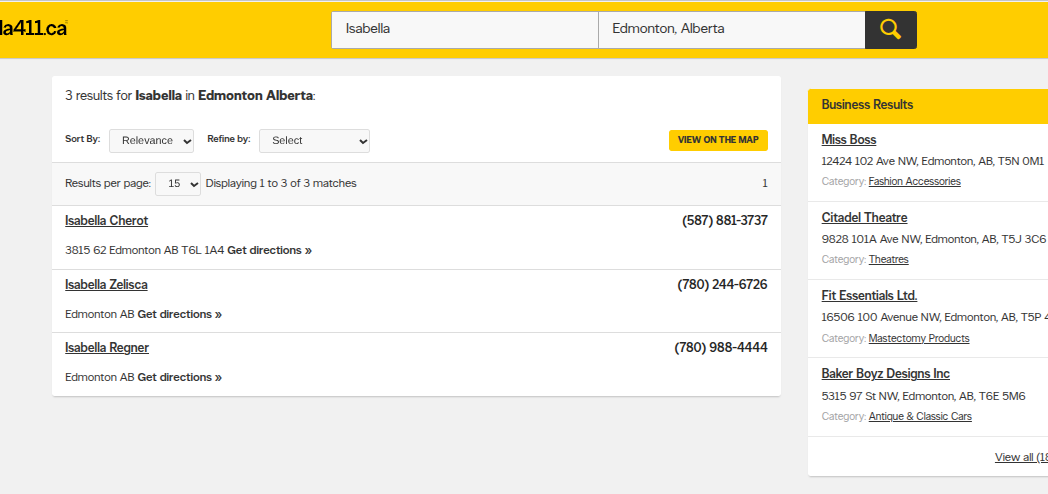Open the Refine by Select dropdown
The width and height of the screenshot is (1048, 494).
314,140
